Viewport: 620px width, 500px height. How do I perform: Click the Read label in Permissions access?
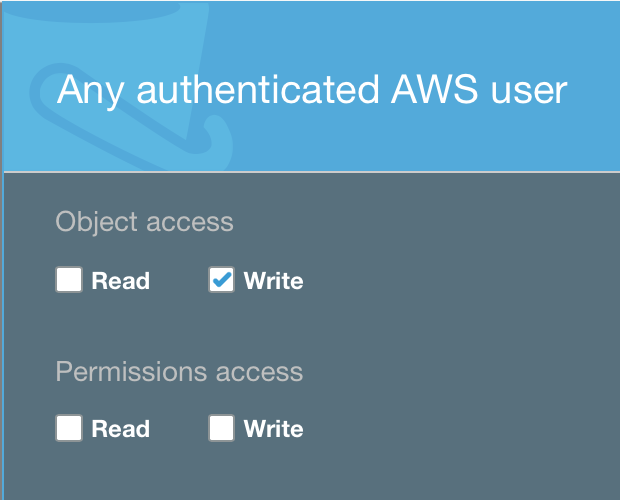point(121,428)
